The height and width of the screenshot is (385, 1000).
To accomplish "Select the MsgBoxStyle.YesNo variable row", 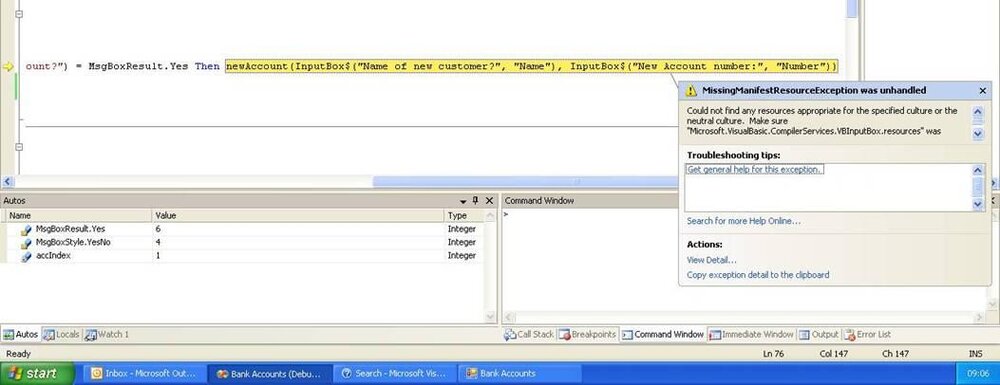I will (x=242, y=242).
